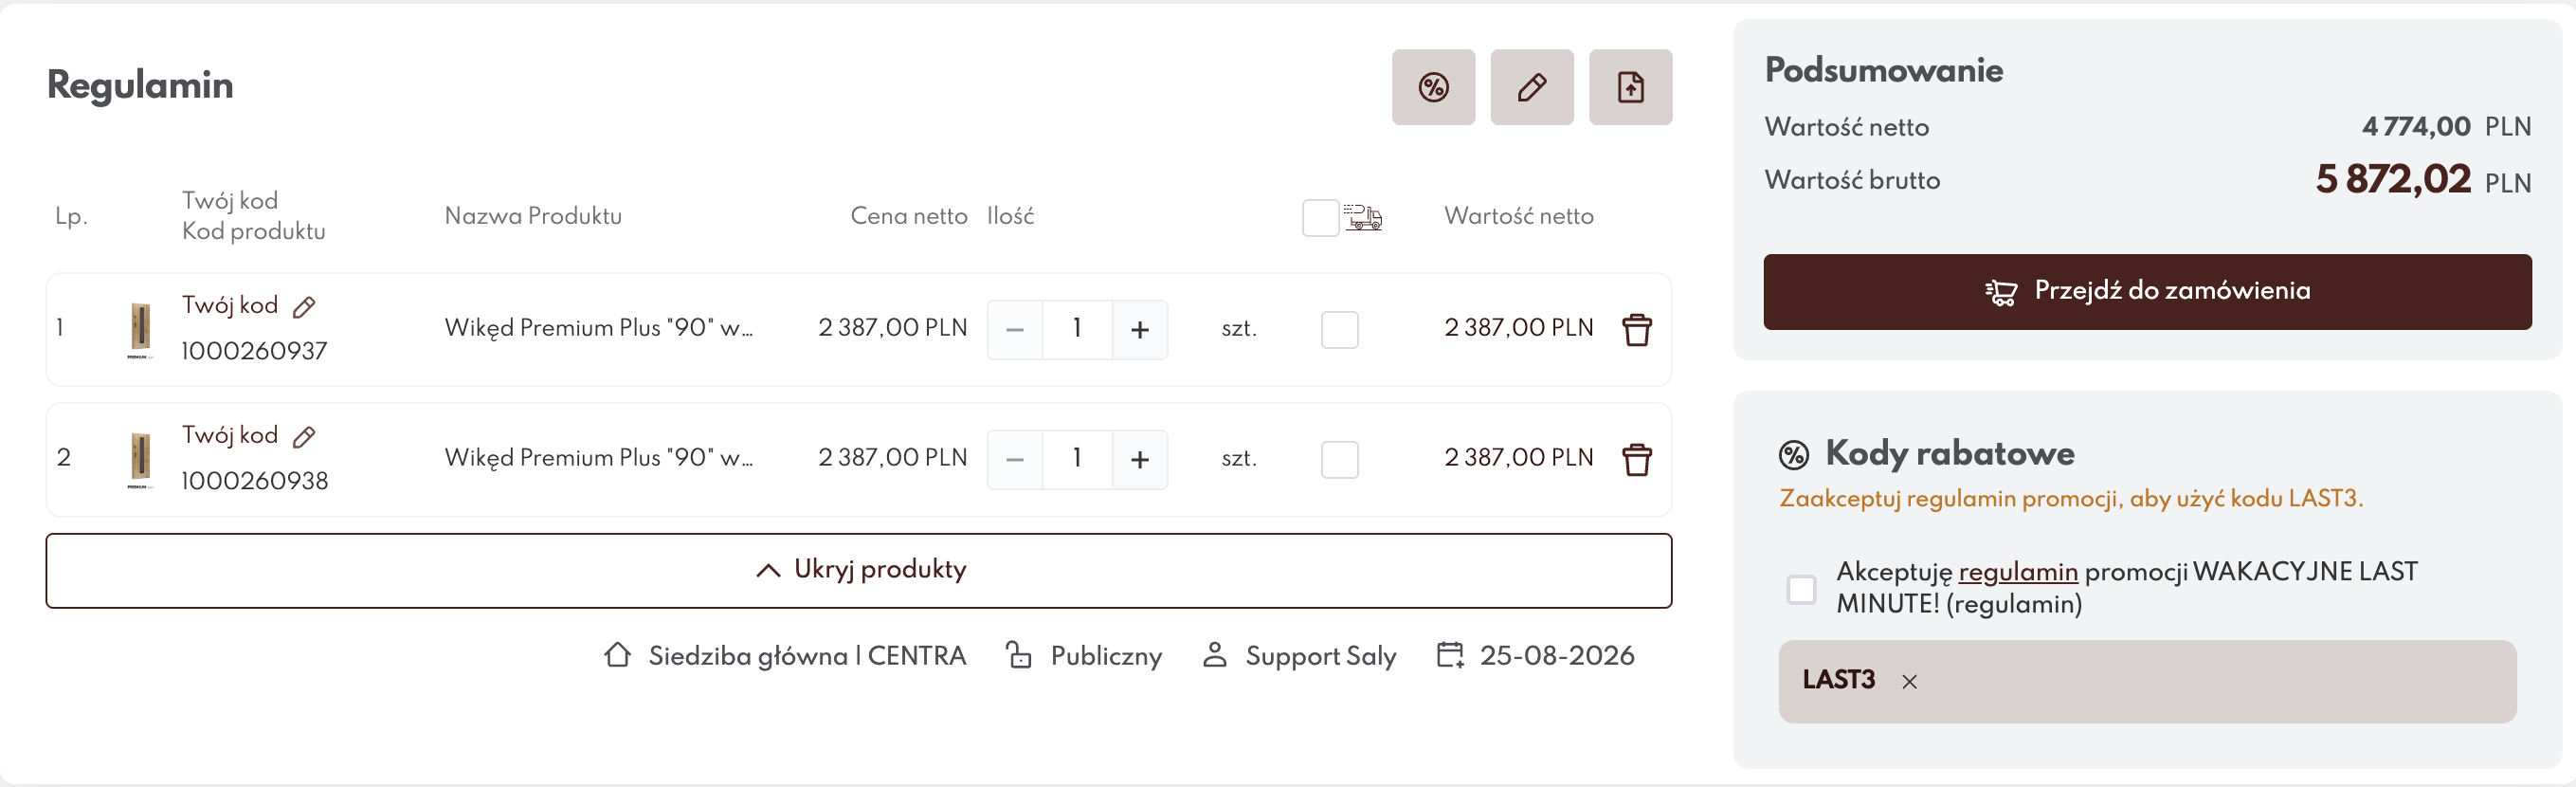Decrease quantity of product 1000260937
Viewport: 2576px width, 787px height.
[x=1015, y=329]
